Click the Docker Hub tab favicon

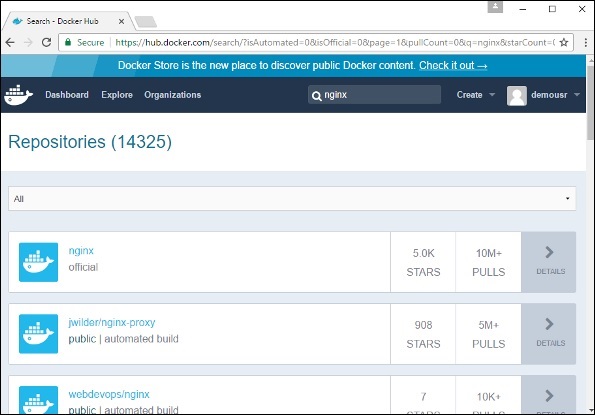click(x=17, y=21)
